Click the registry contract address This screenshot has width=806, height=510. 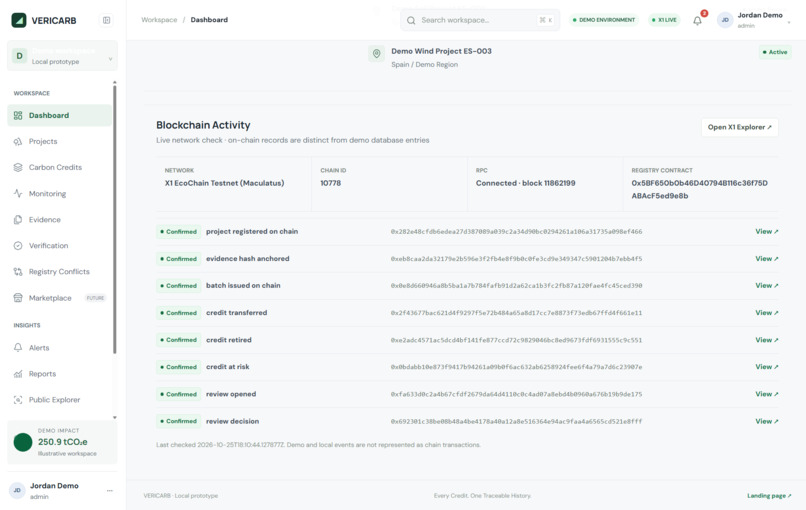[x=699, y=189]
